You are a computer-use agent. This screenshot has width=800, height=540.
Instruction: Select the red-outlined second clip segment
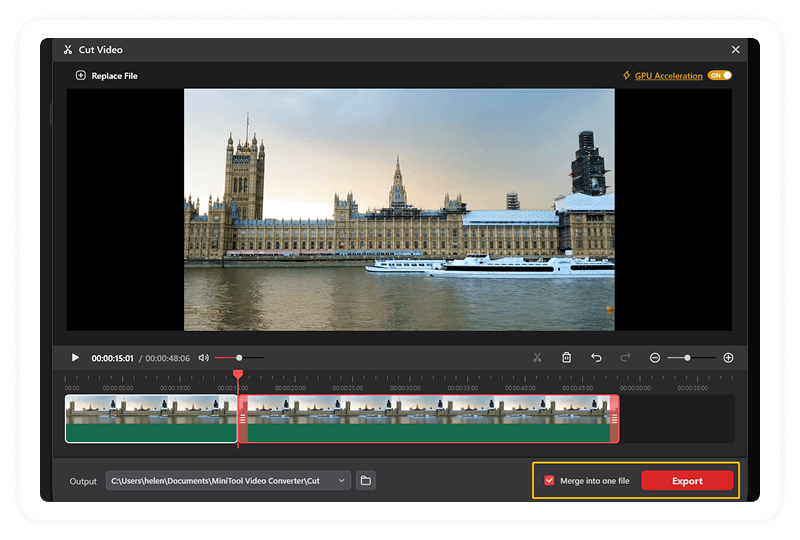click(429, 419)
